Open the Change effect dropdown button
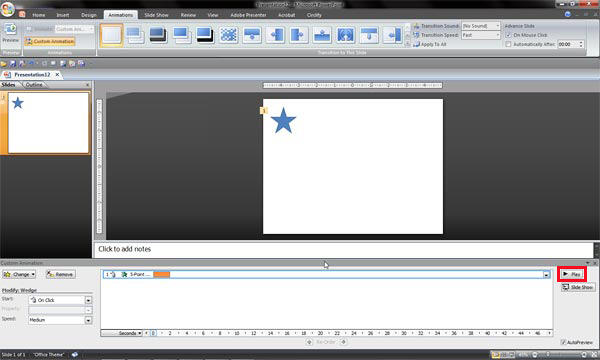 click(19, 274)
